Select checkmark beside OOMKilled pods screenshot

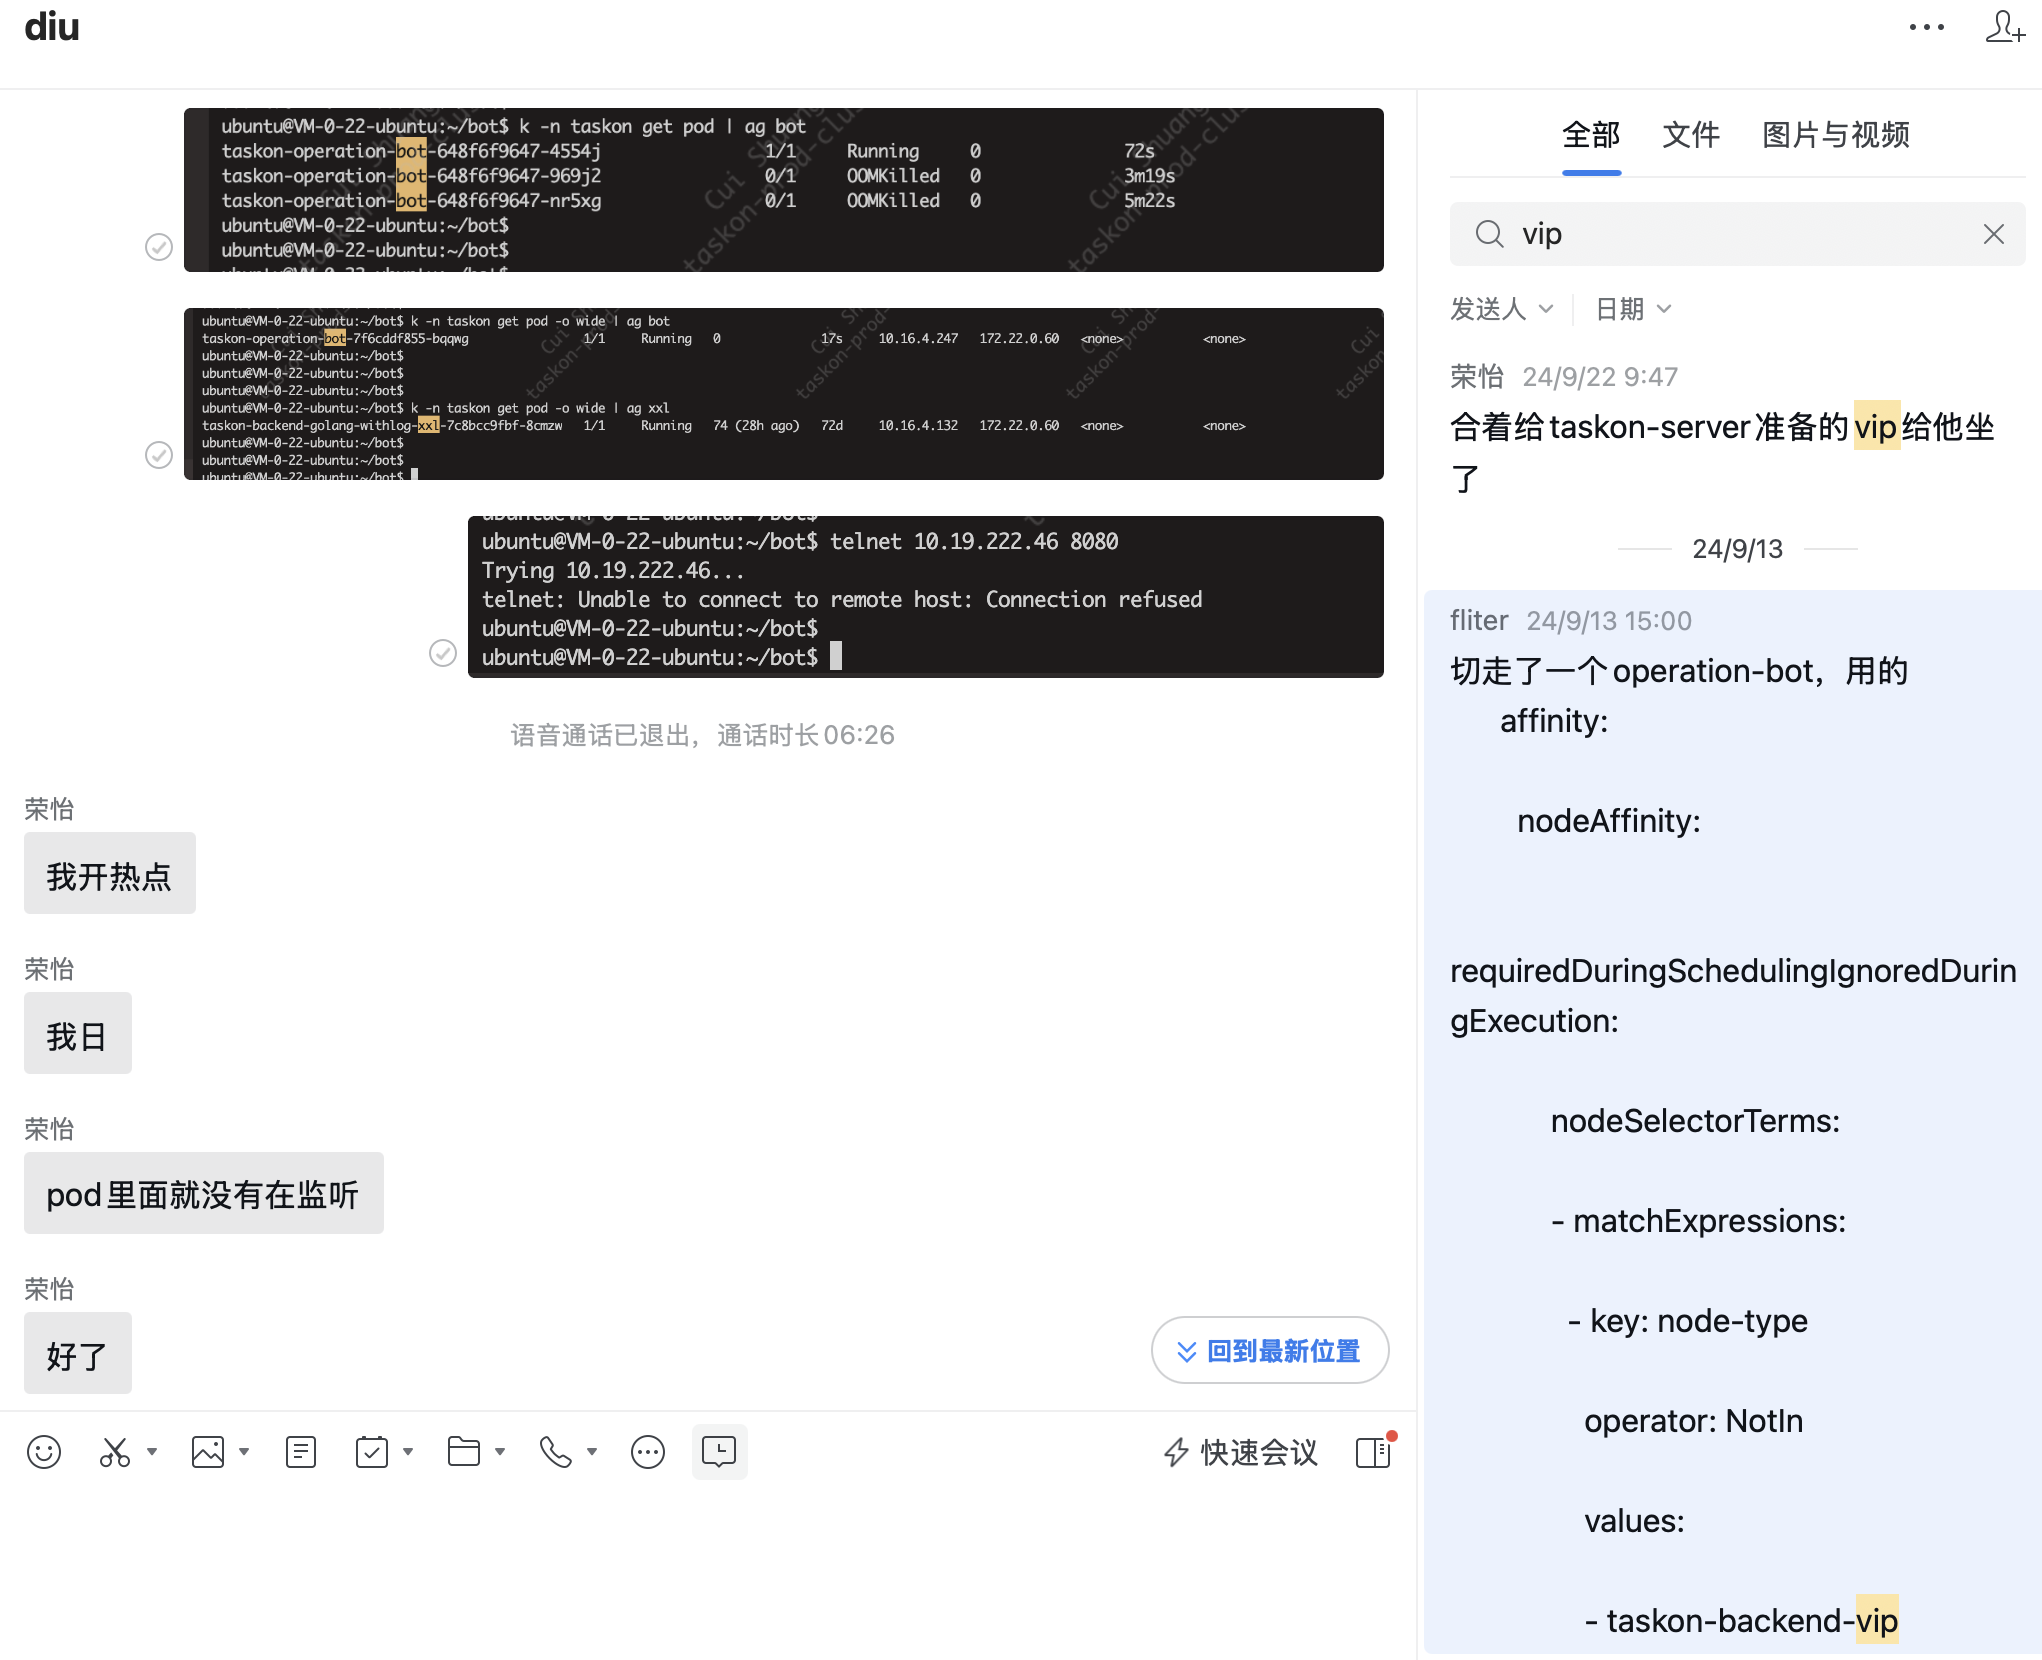159,247
